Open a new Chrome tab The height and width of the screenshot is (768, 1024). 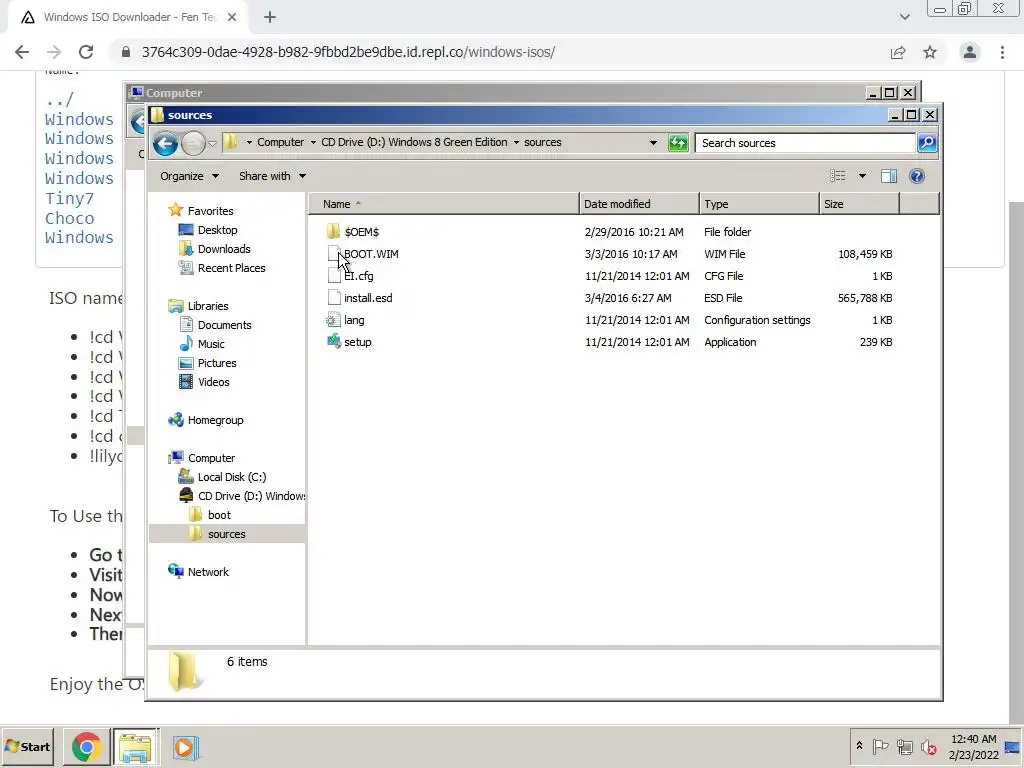pos(270,17)
